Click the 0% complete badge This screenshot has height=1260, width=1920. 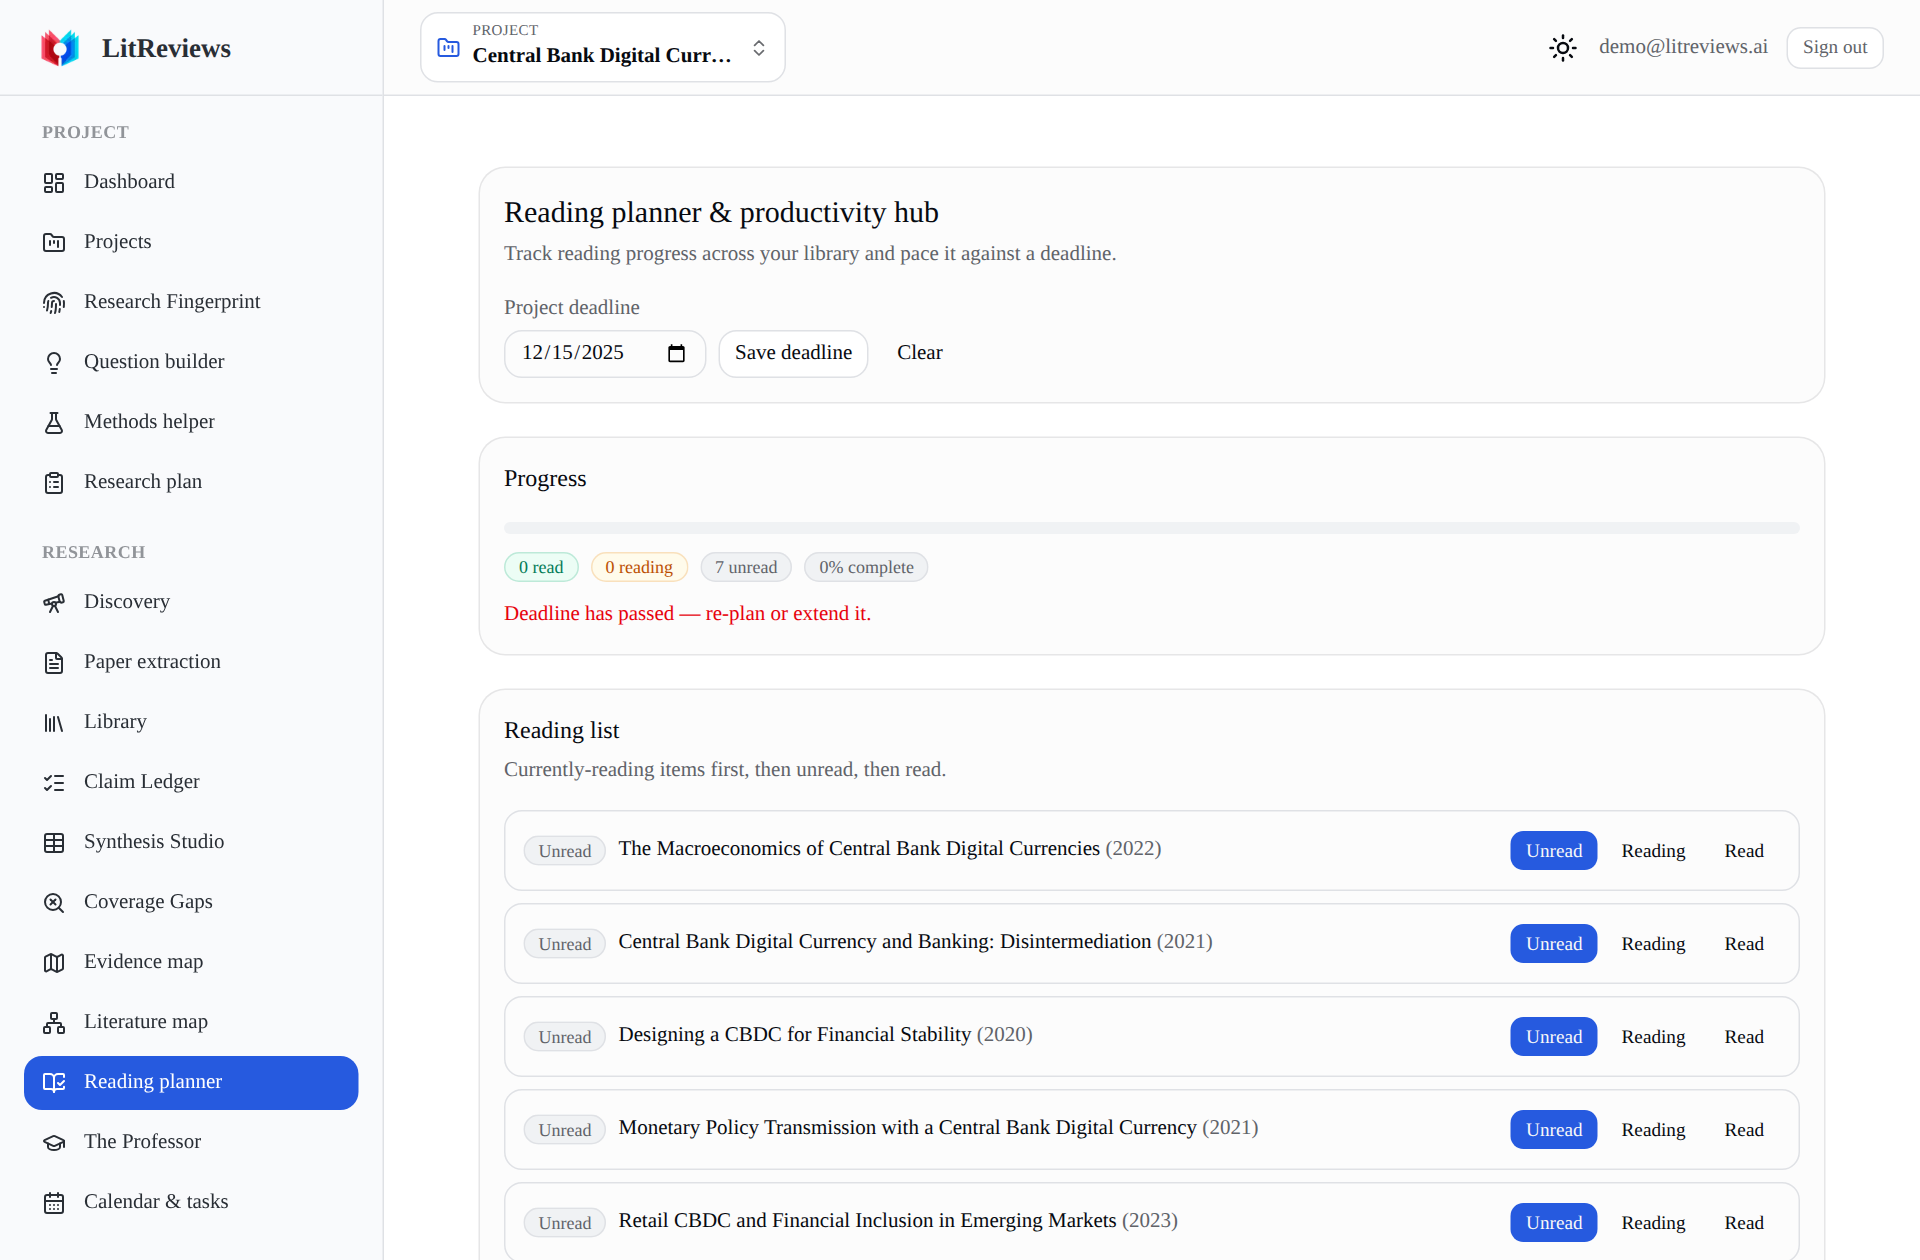[866, 567]
